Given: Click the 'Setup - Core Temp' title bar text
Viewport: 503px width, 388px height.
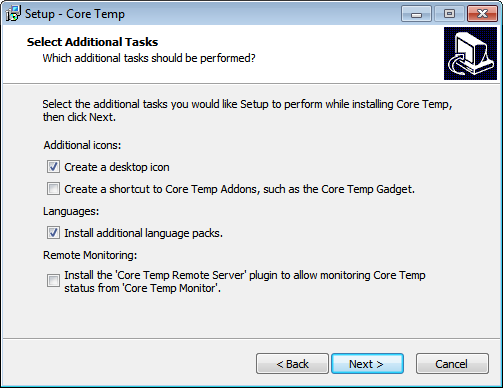Looking at the screenshot, I should pyautogui.click(x=75, y=14).
